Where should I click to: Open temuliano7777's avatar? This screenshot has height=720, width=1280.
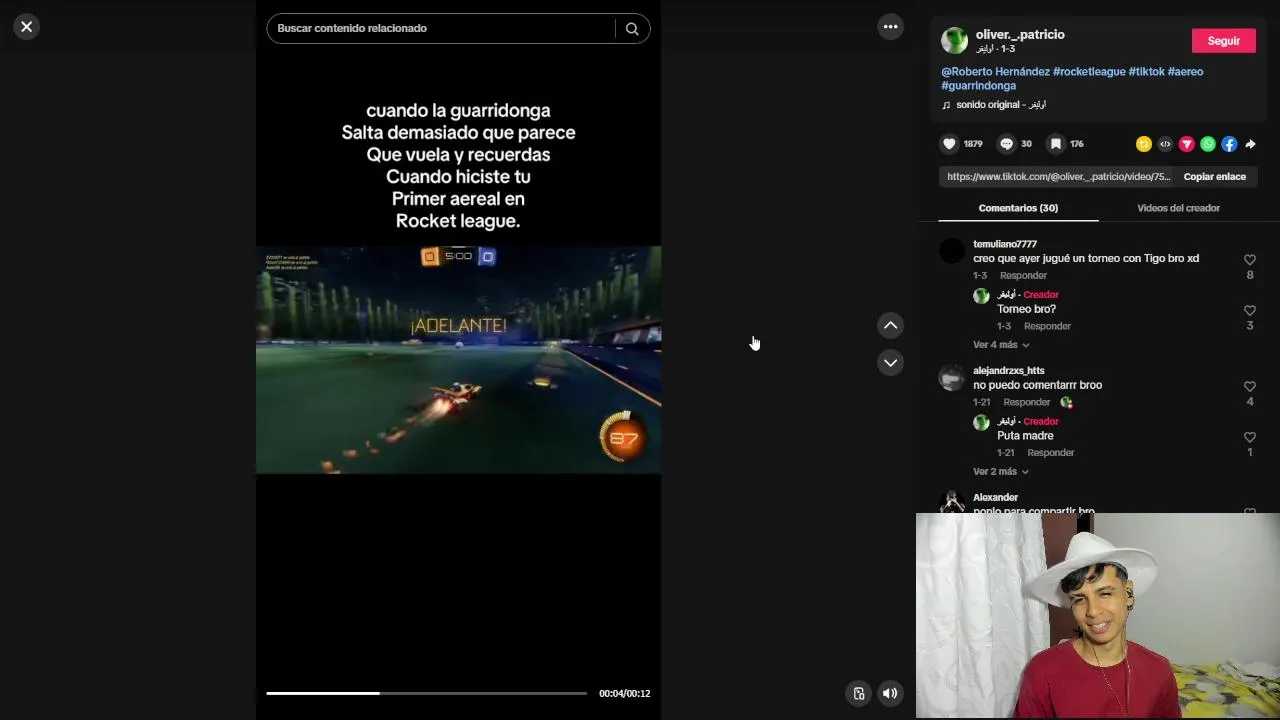click(x=952, y=250)
